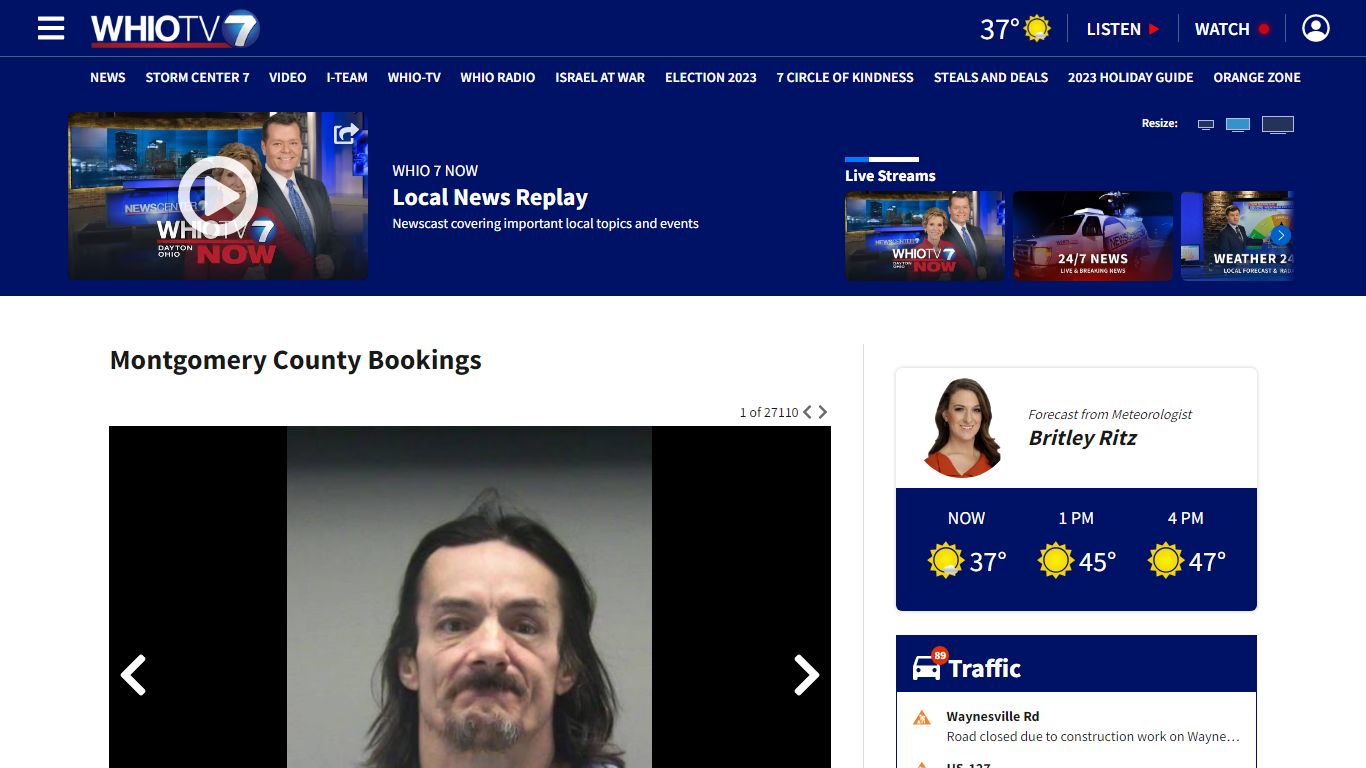The width and height of the screenshot is (1366, 768).
Task: Click the Traffic car icon with badge
Action: [x=928, y=665]
